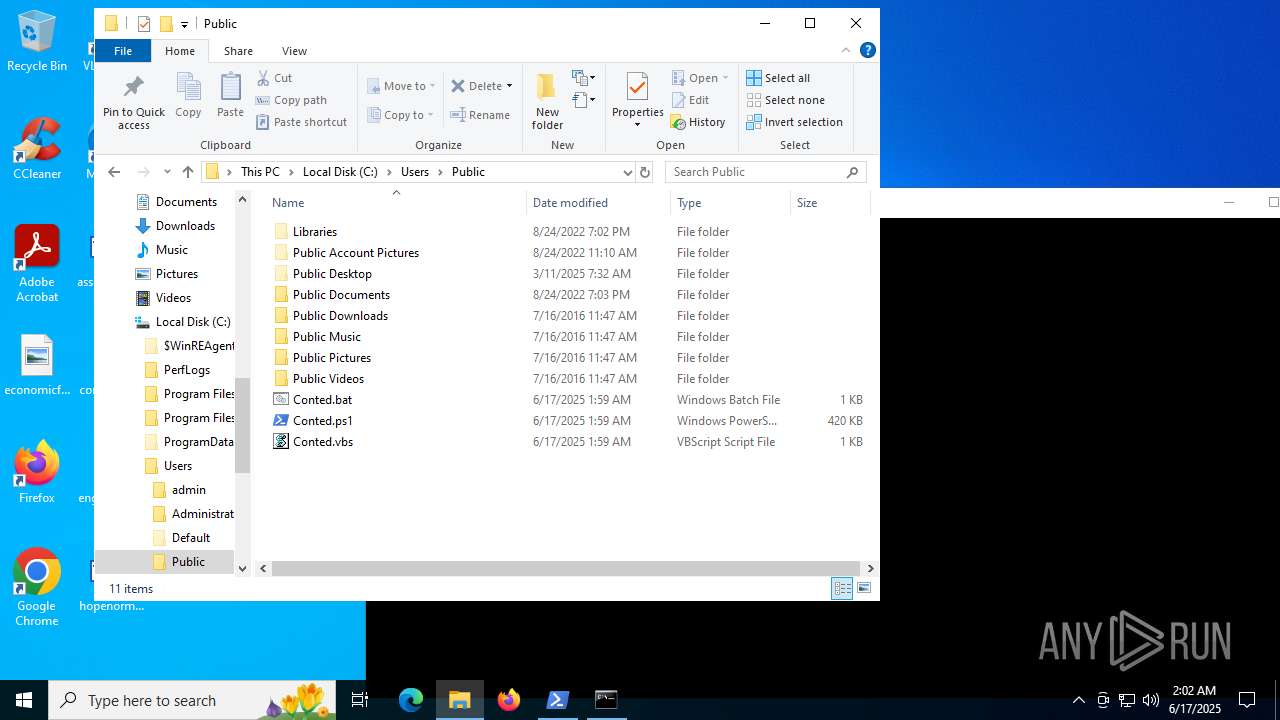Click the Windows Start button

click(x=24, y=700)
